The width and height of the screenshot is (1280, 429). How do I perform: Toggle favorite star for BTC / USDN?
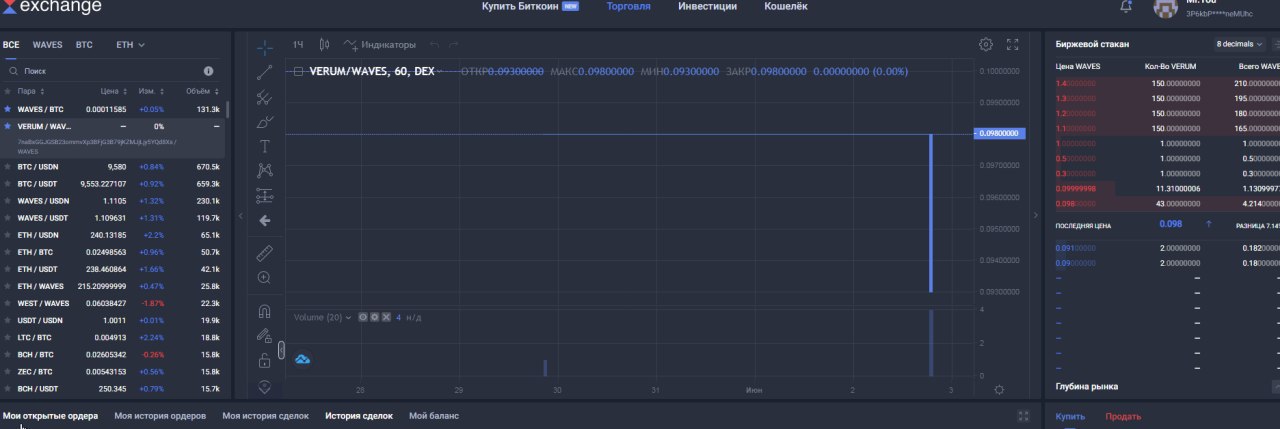point(8,167)
